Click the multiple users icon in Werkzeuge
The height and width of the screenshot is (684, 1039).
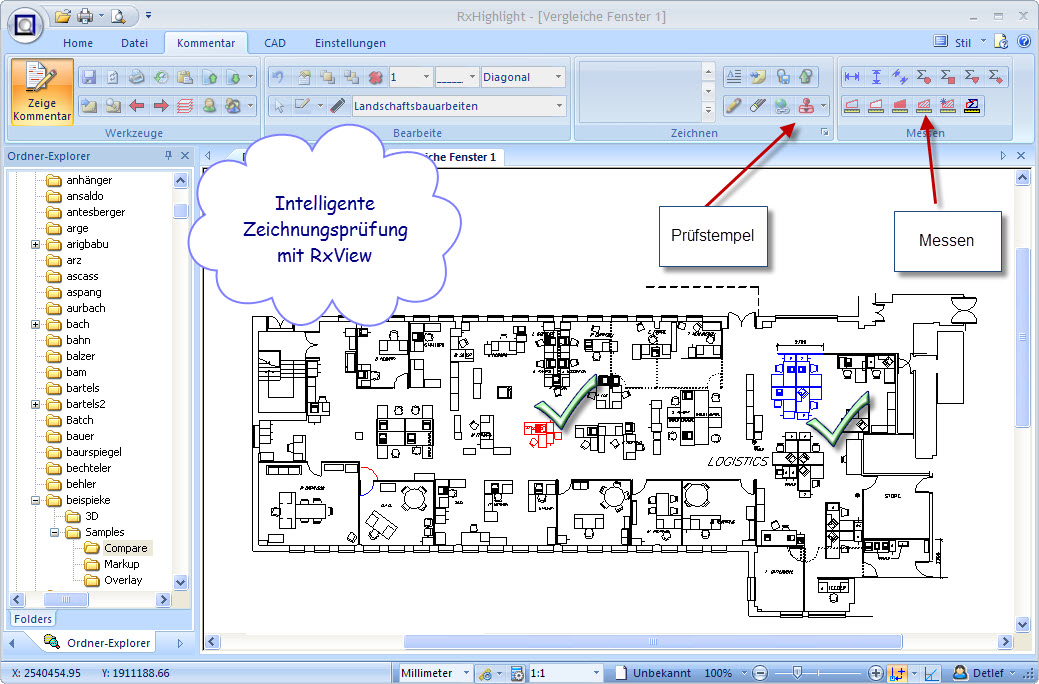click(233, 105)
